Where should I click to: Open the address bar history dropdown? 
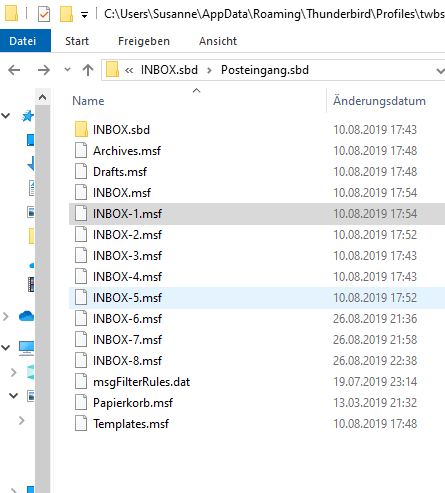(440, 70)
